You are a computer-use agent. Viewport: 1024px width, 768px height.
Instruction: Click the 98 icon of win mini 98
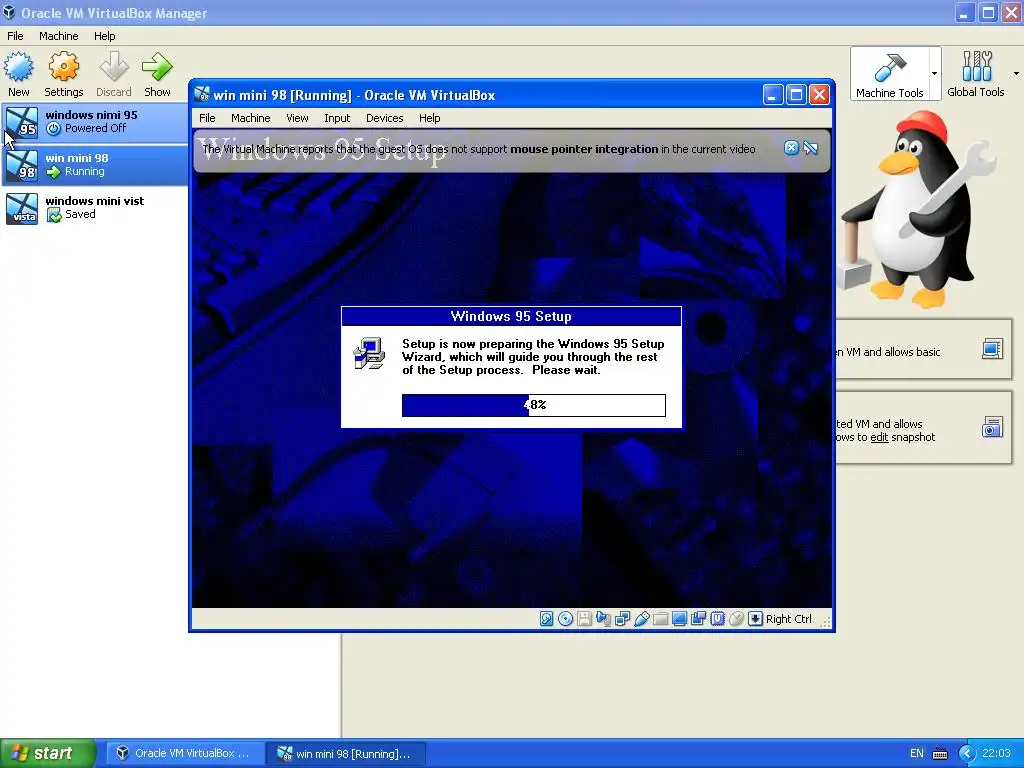[22, 166]
